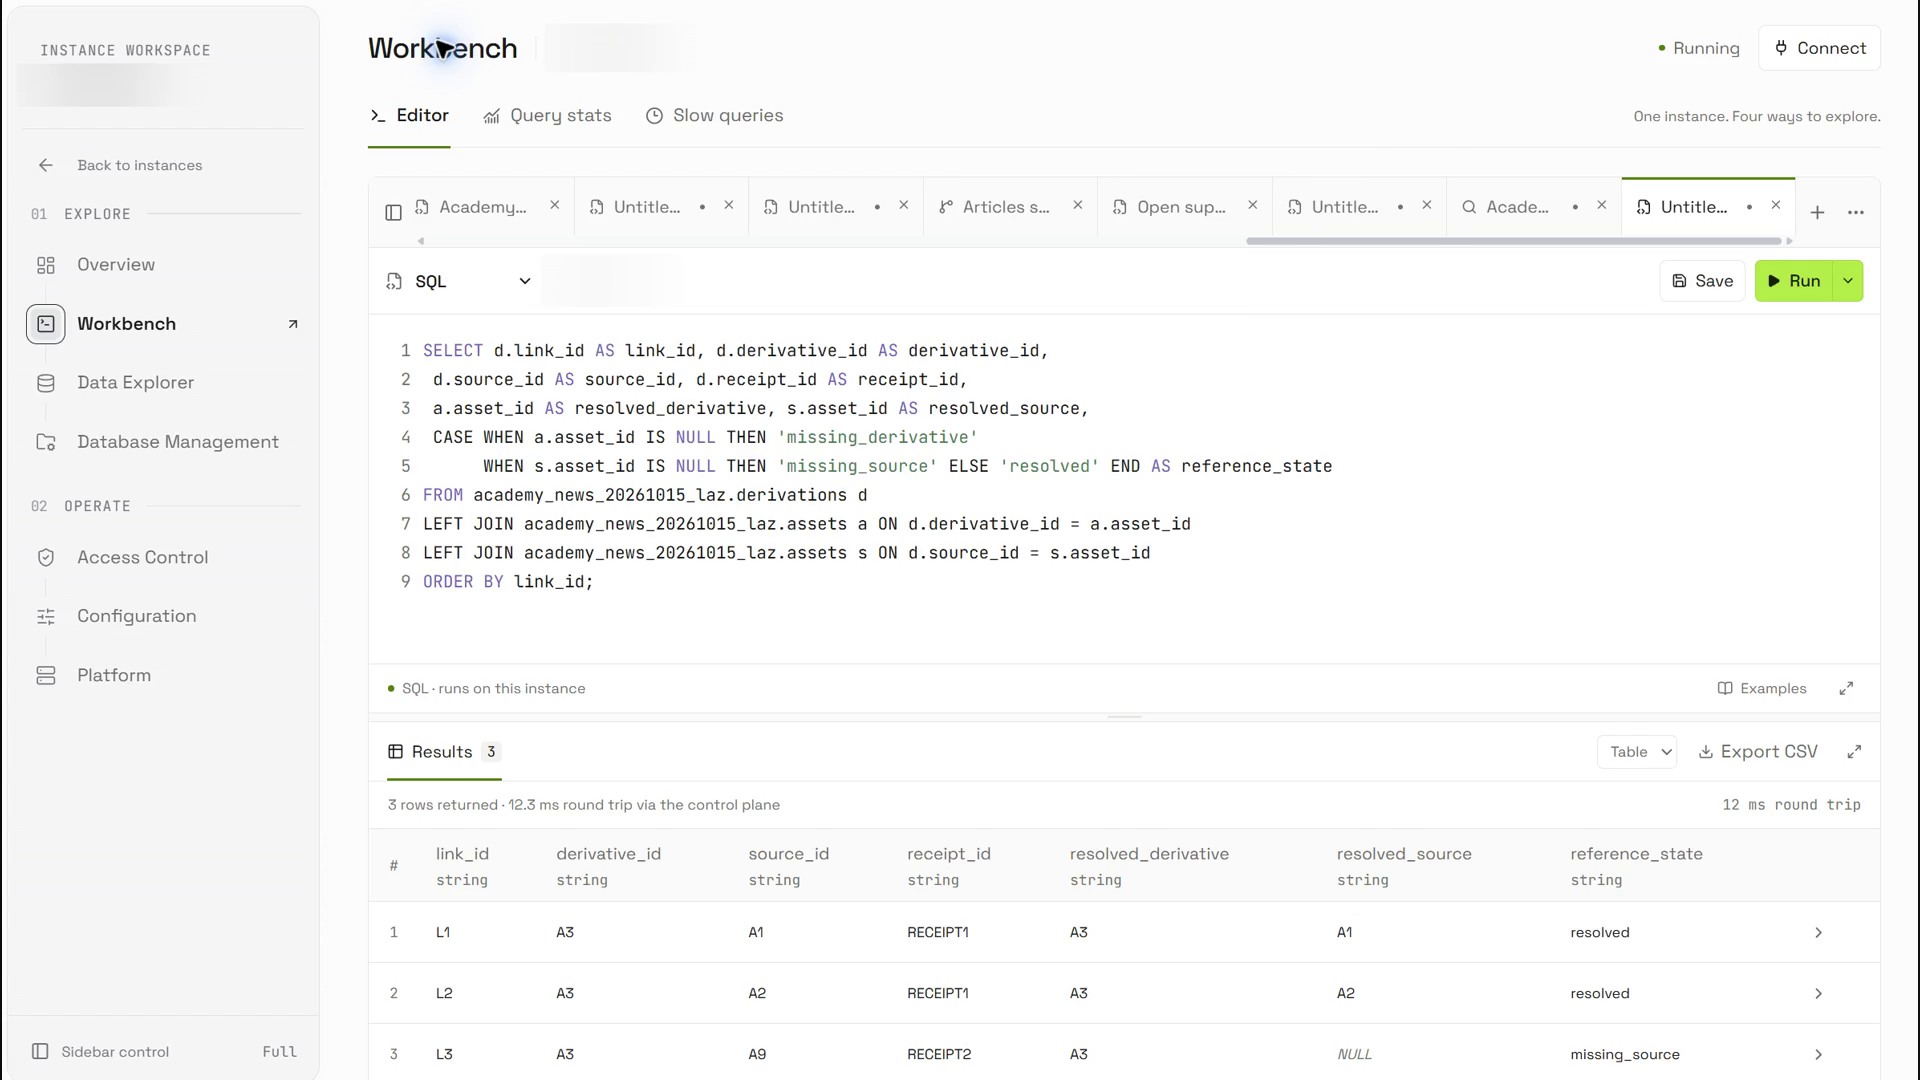Save the current query
The height and width of the screenshot is (1080, 1920).
1702,281
